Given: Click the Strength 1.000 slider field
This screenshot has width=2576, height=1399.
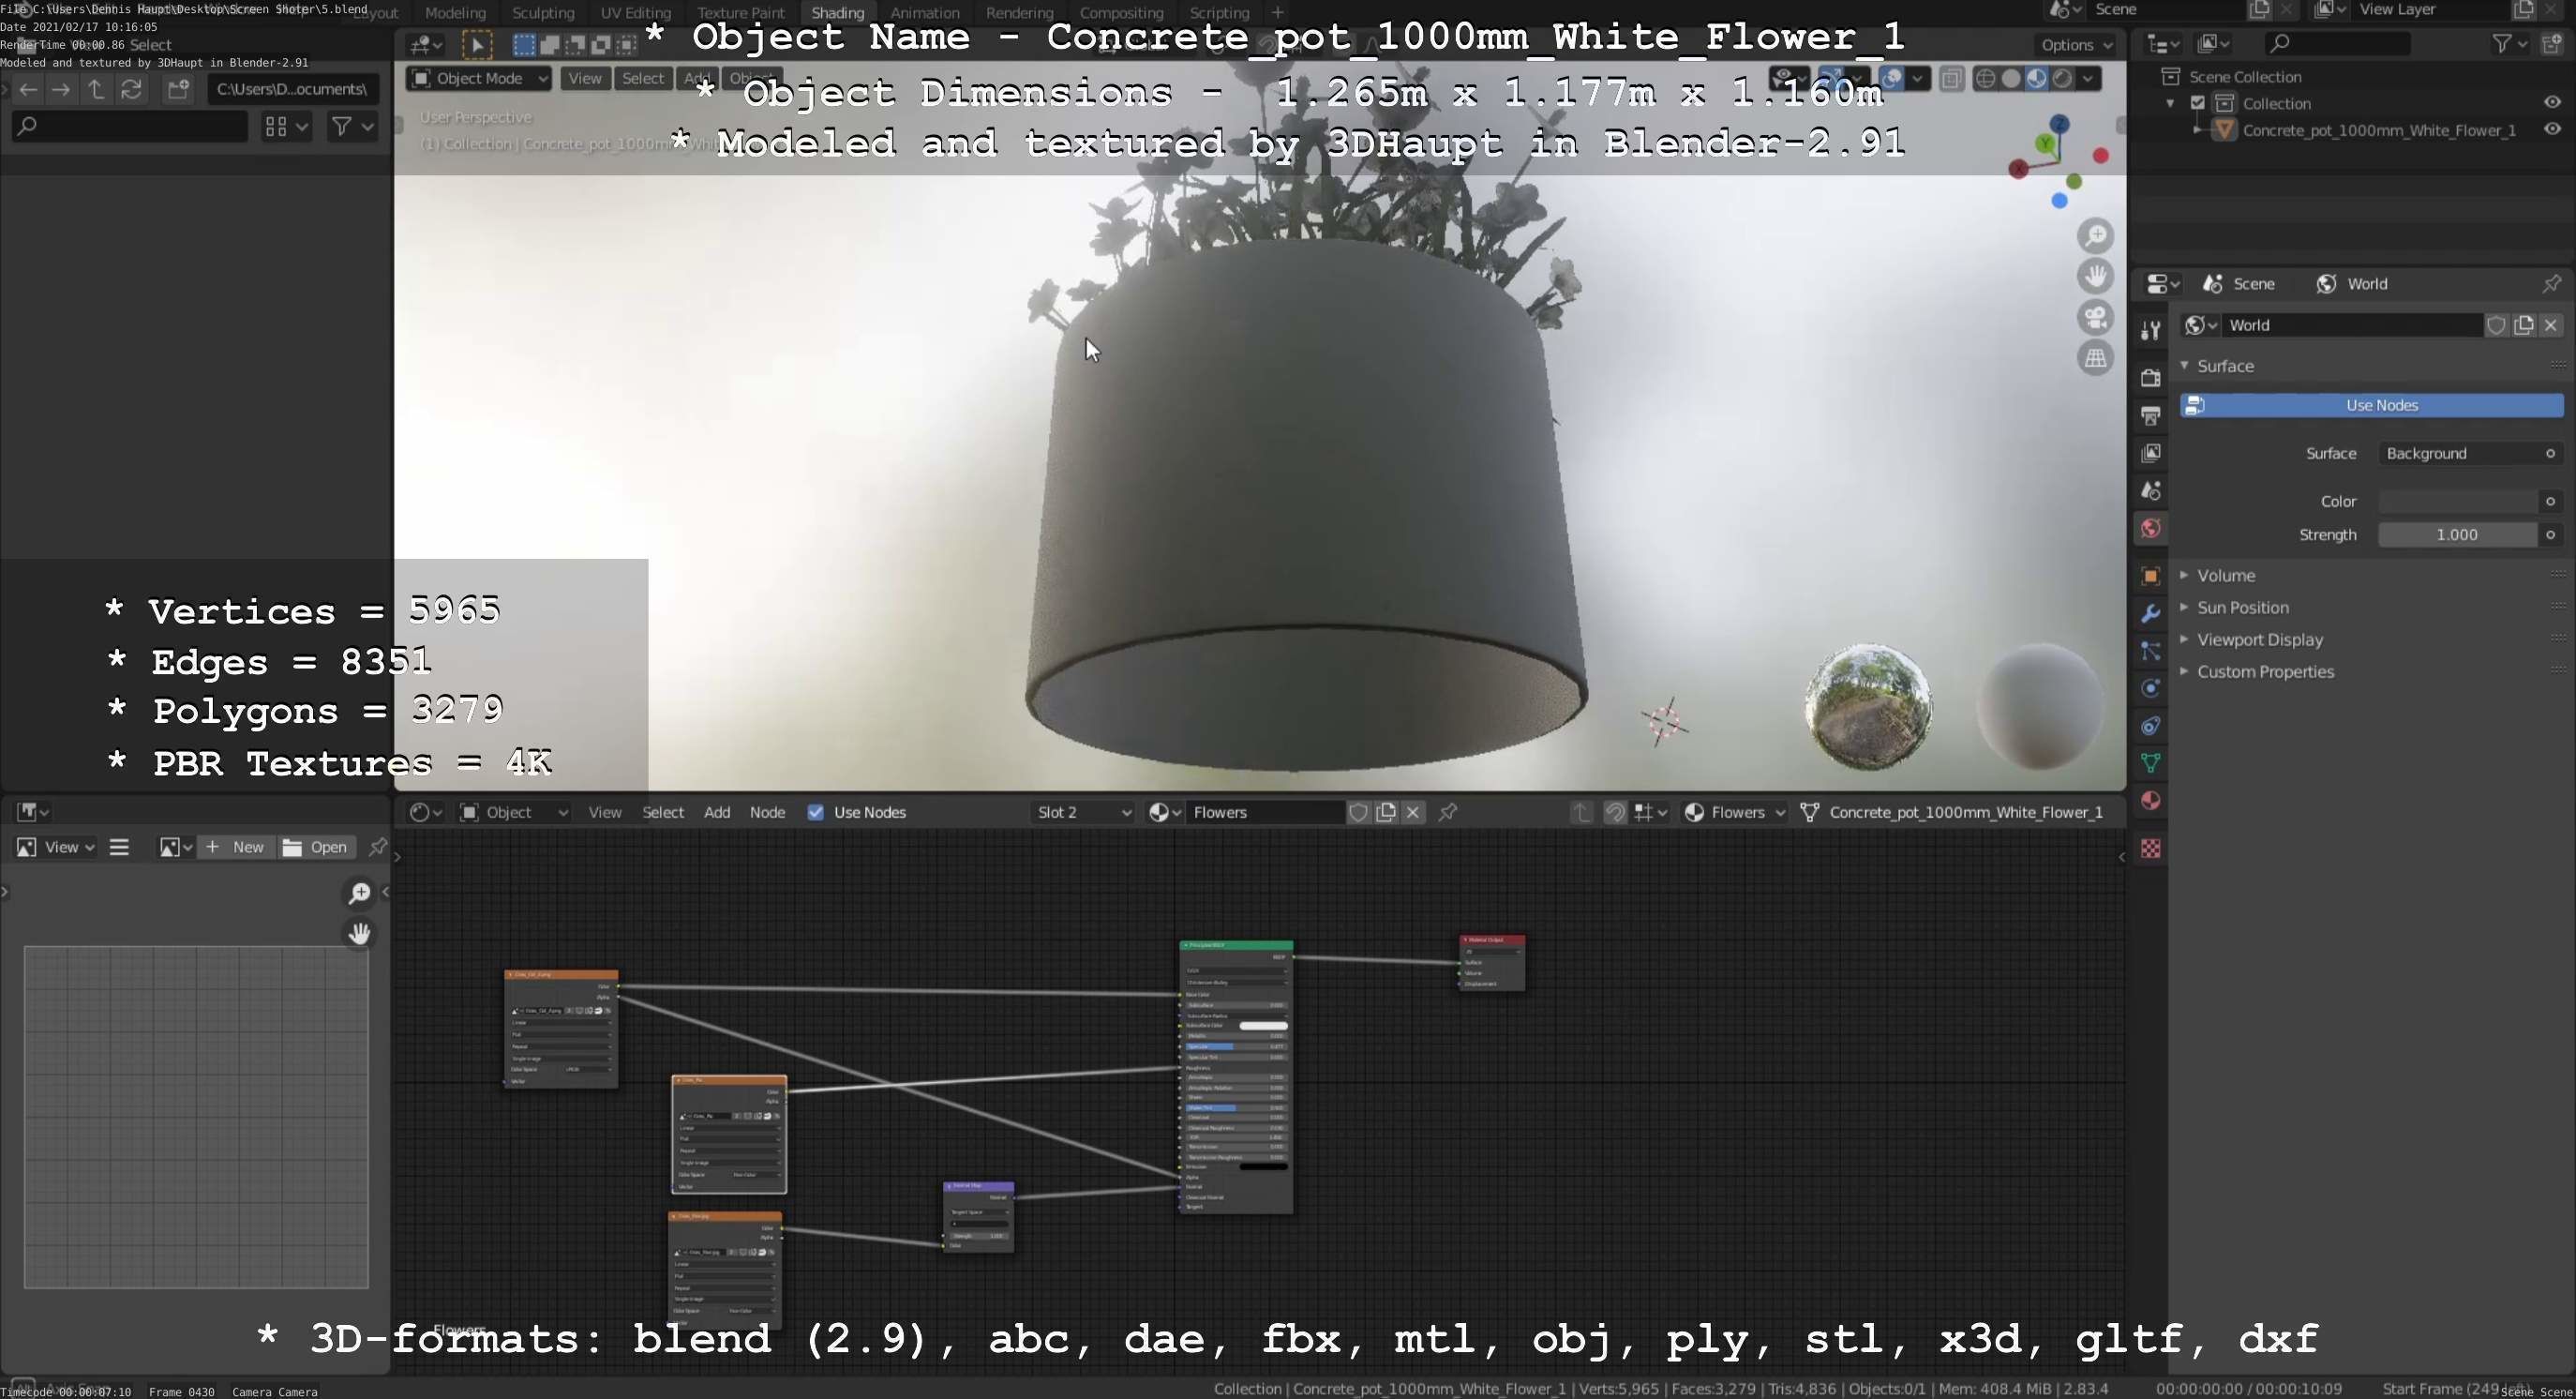Looking at the screenshot, I should point(2456,535).
